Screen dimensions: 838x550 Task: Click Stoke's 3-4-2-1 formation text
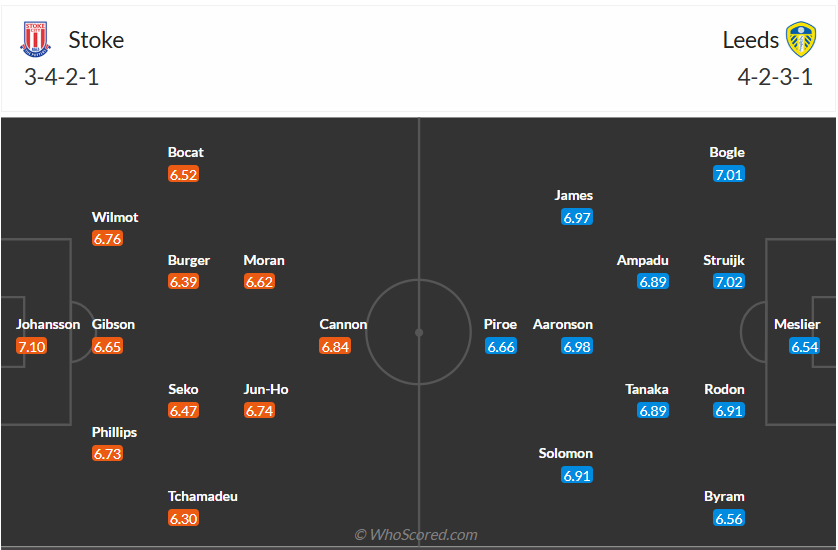[62, 78]
